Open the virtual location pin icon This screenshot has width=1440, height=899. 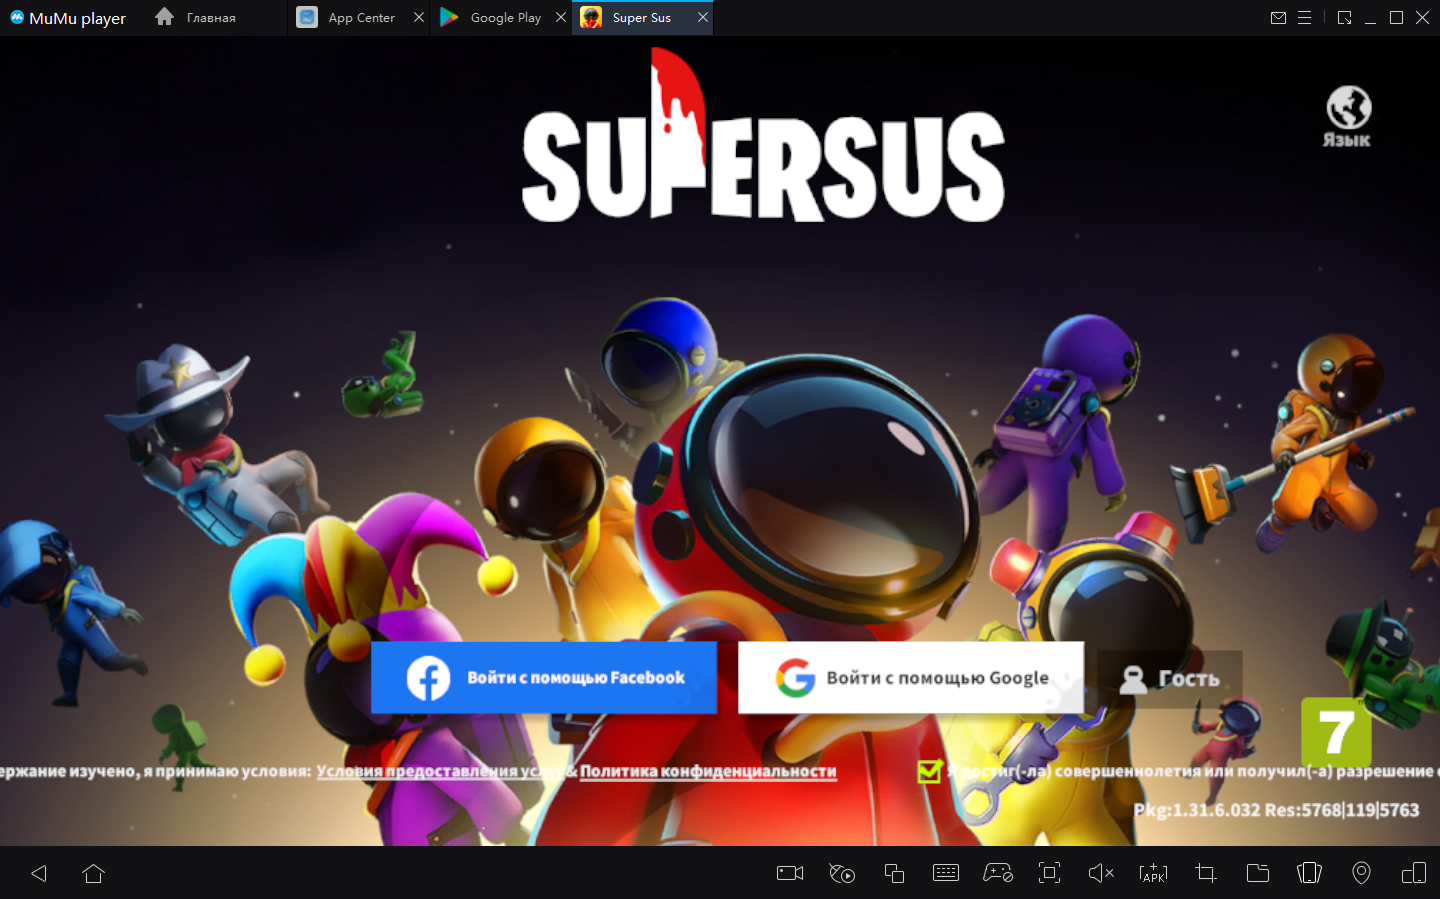pos(1361,873)
